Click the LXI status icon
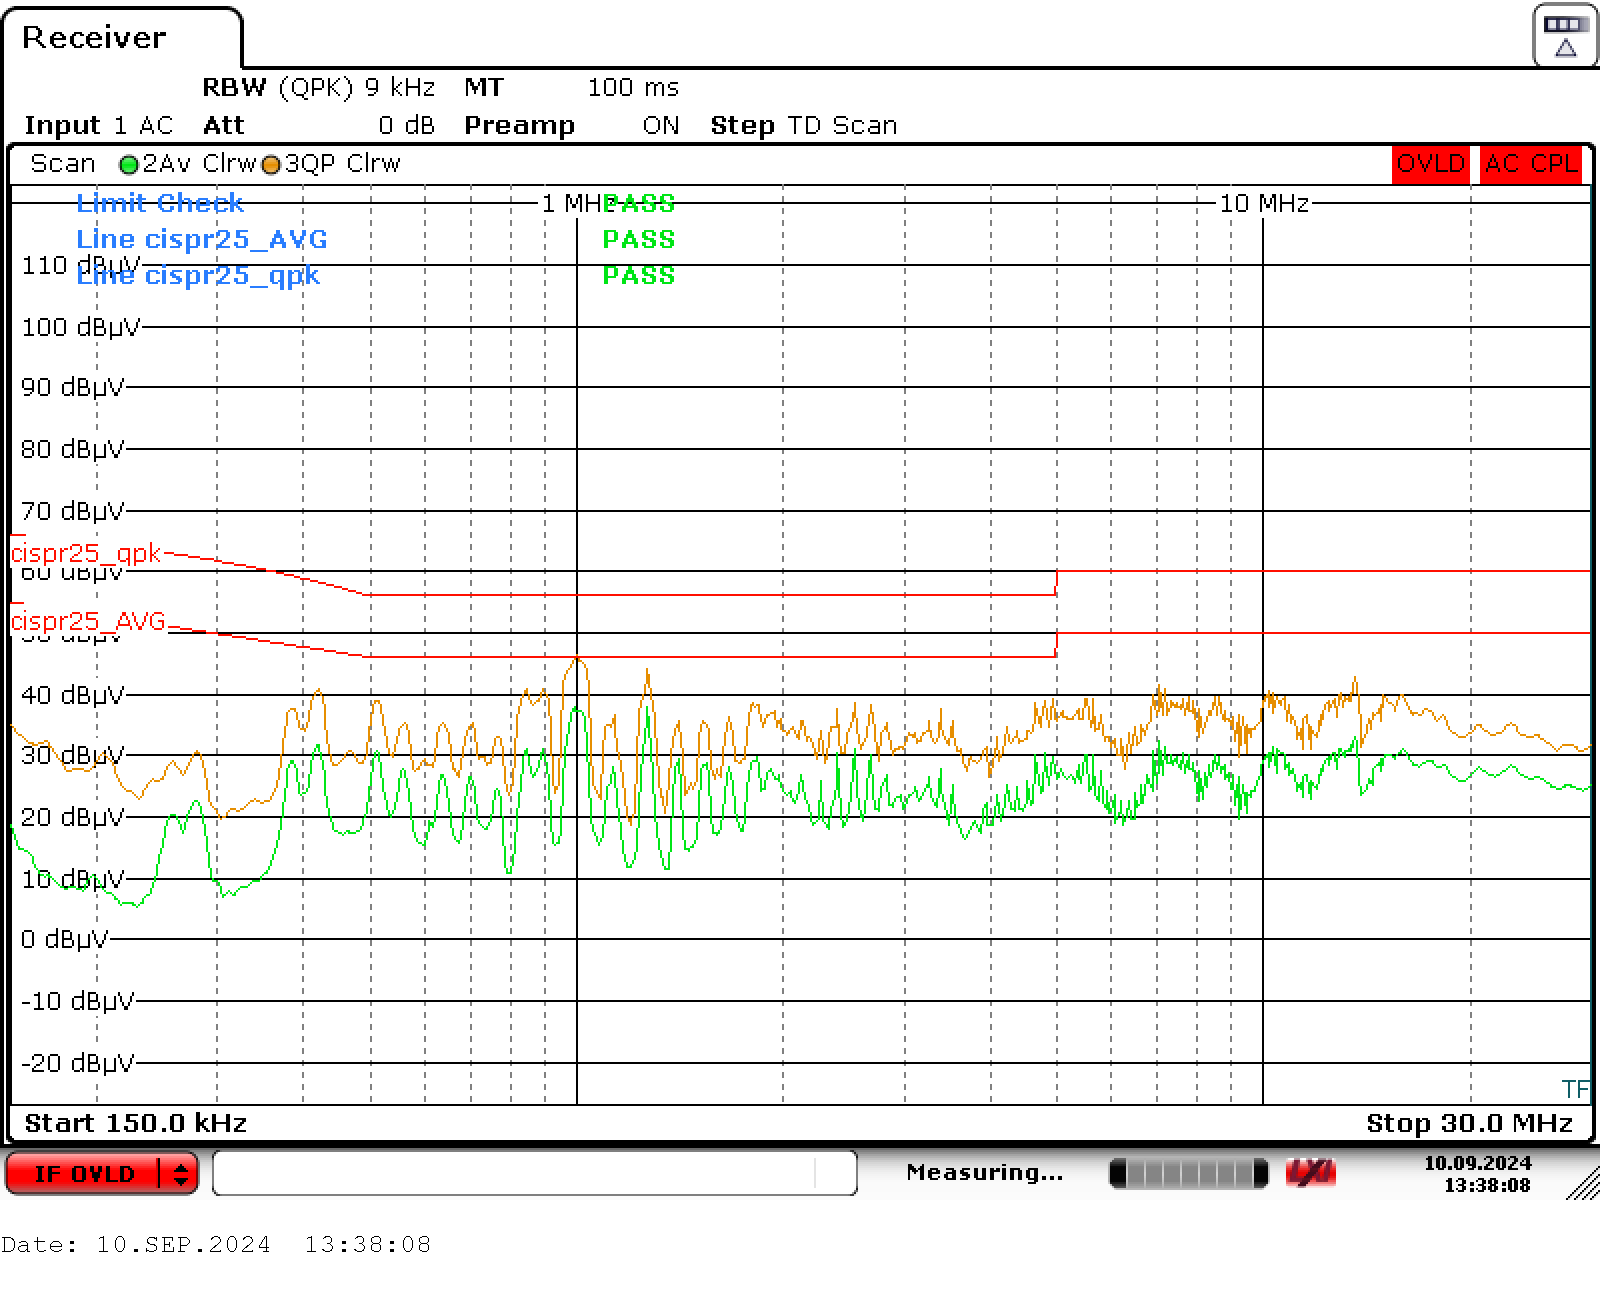 point(1310,1173)
